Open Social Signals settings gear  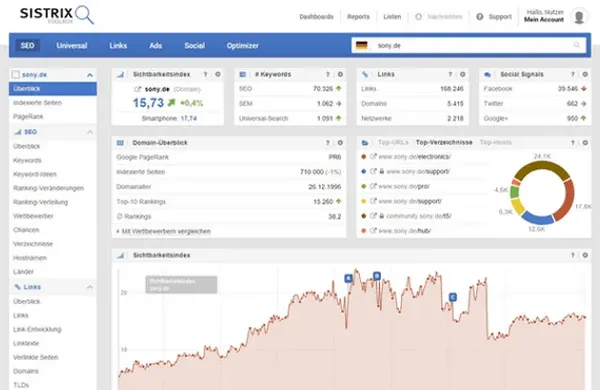585,74
